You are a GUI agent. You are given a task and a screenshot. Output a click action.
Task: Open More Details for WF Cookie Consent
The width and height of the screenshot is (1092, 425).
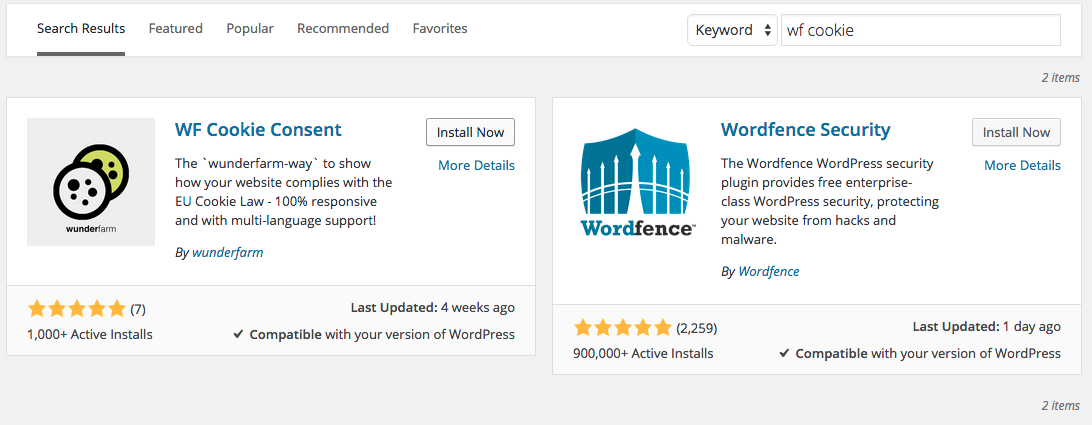point(476,165)
